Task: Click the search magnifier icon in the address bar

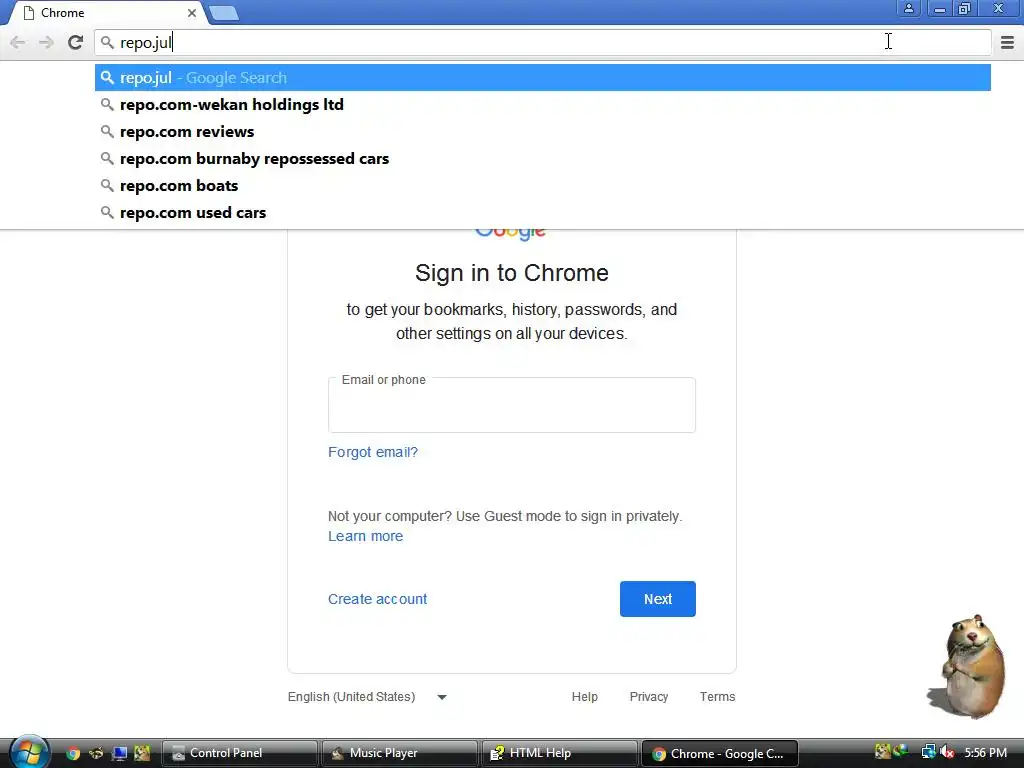Action: point(107,42)
